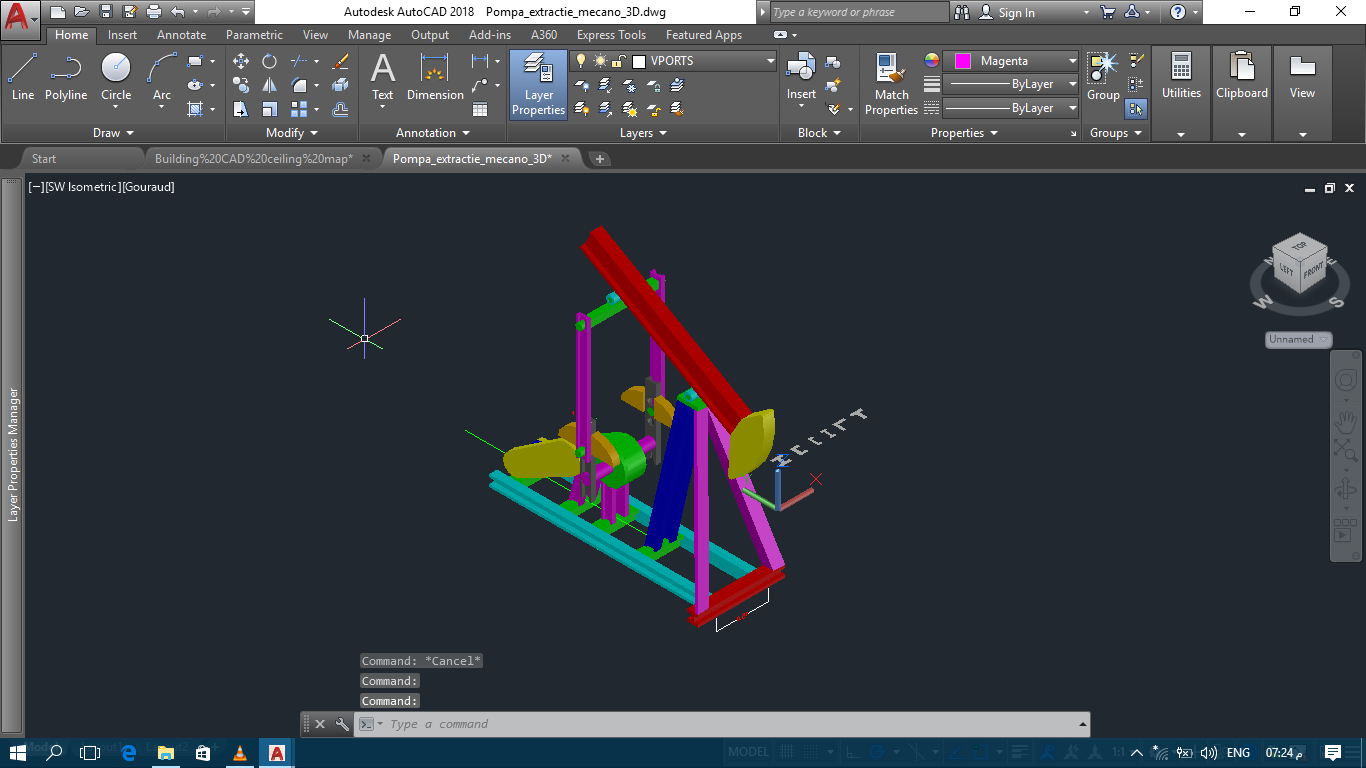Switch to the Building CAD ceiling map tab
1366x768 pixels.
point(254,159)
